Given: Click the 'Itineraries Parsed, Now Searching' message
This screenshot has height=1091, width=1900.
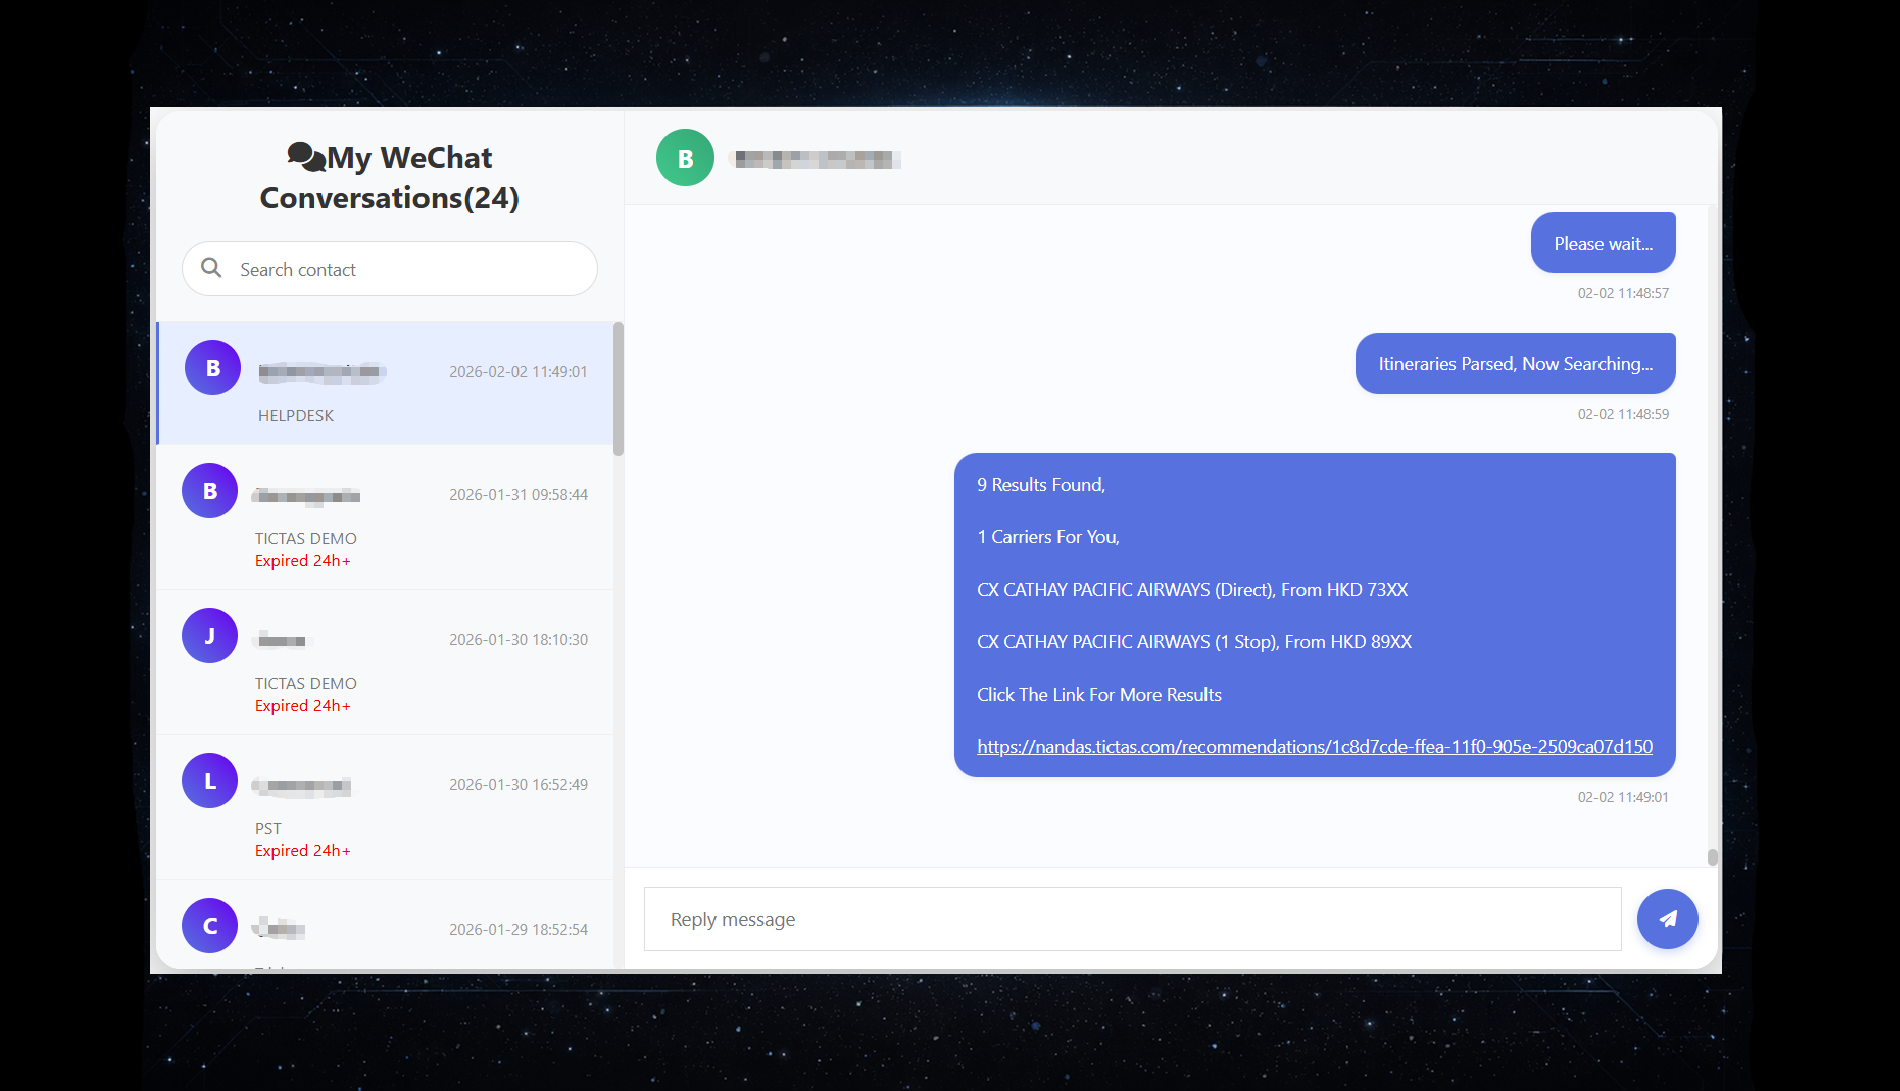Looking at the screenshot, I should (x=1515, y=364).
